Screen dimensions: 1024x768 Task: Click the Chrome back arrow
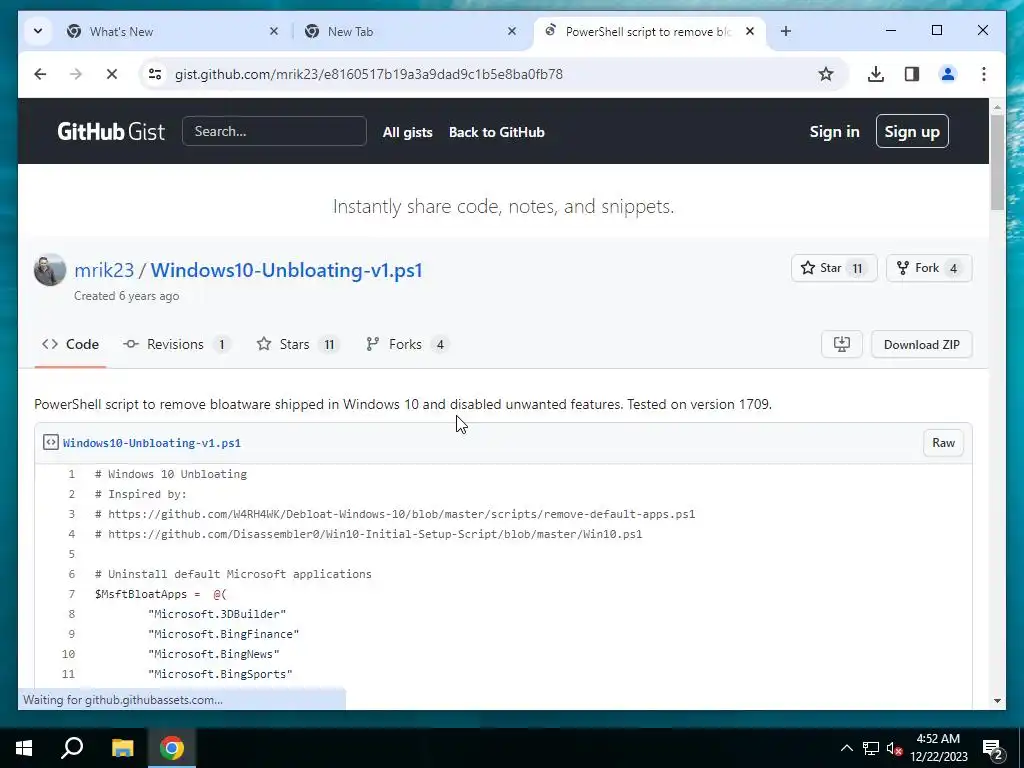40,74
